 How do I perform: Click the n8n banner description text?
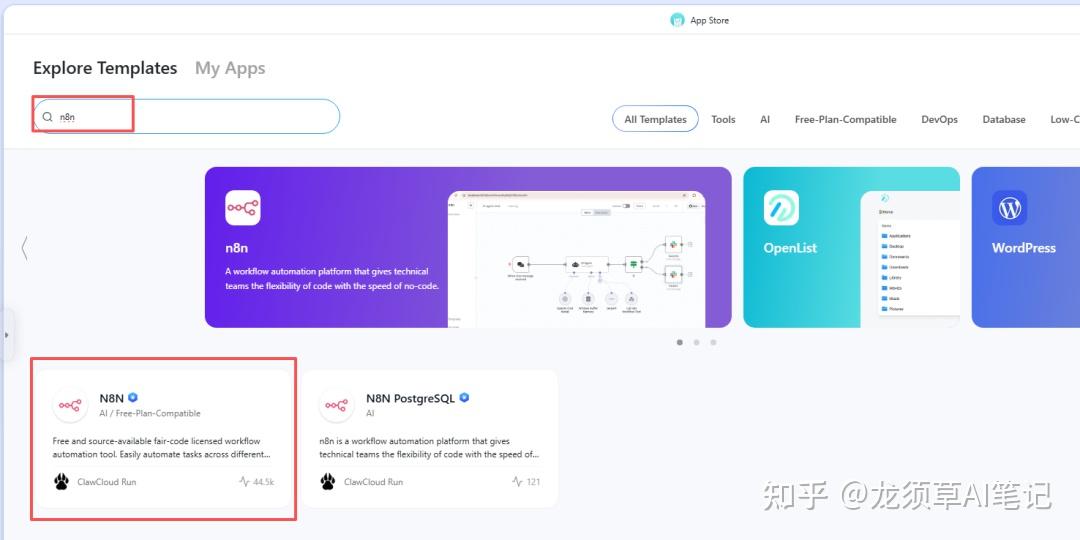coord(332,278)
